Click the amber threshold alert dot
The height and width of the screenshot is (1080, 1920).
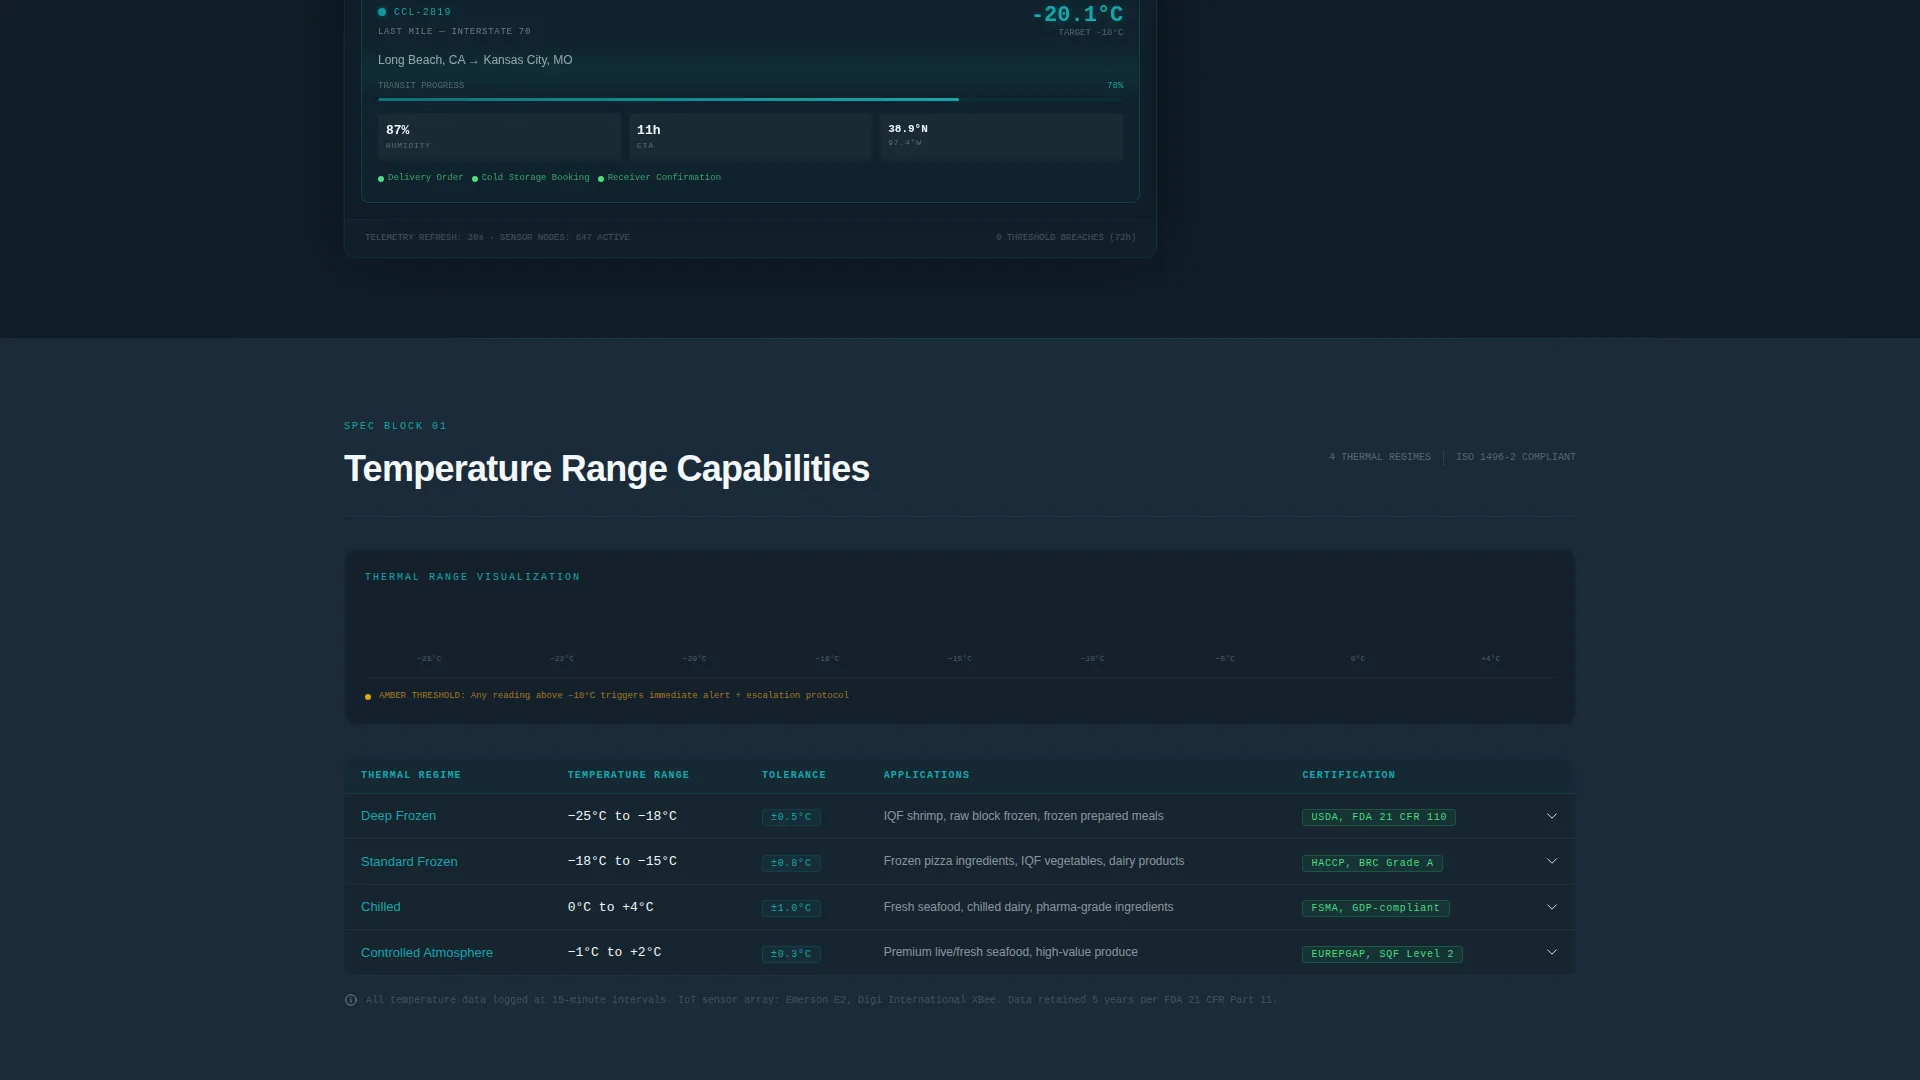(368, 696)
